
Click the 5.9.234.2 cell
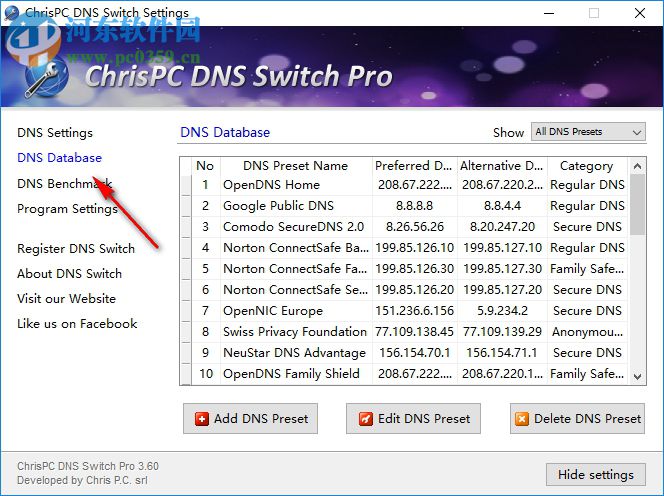coord(502,311)
